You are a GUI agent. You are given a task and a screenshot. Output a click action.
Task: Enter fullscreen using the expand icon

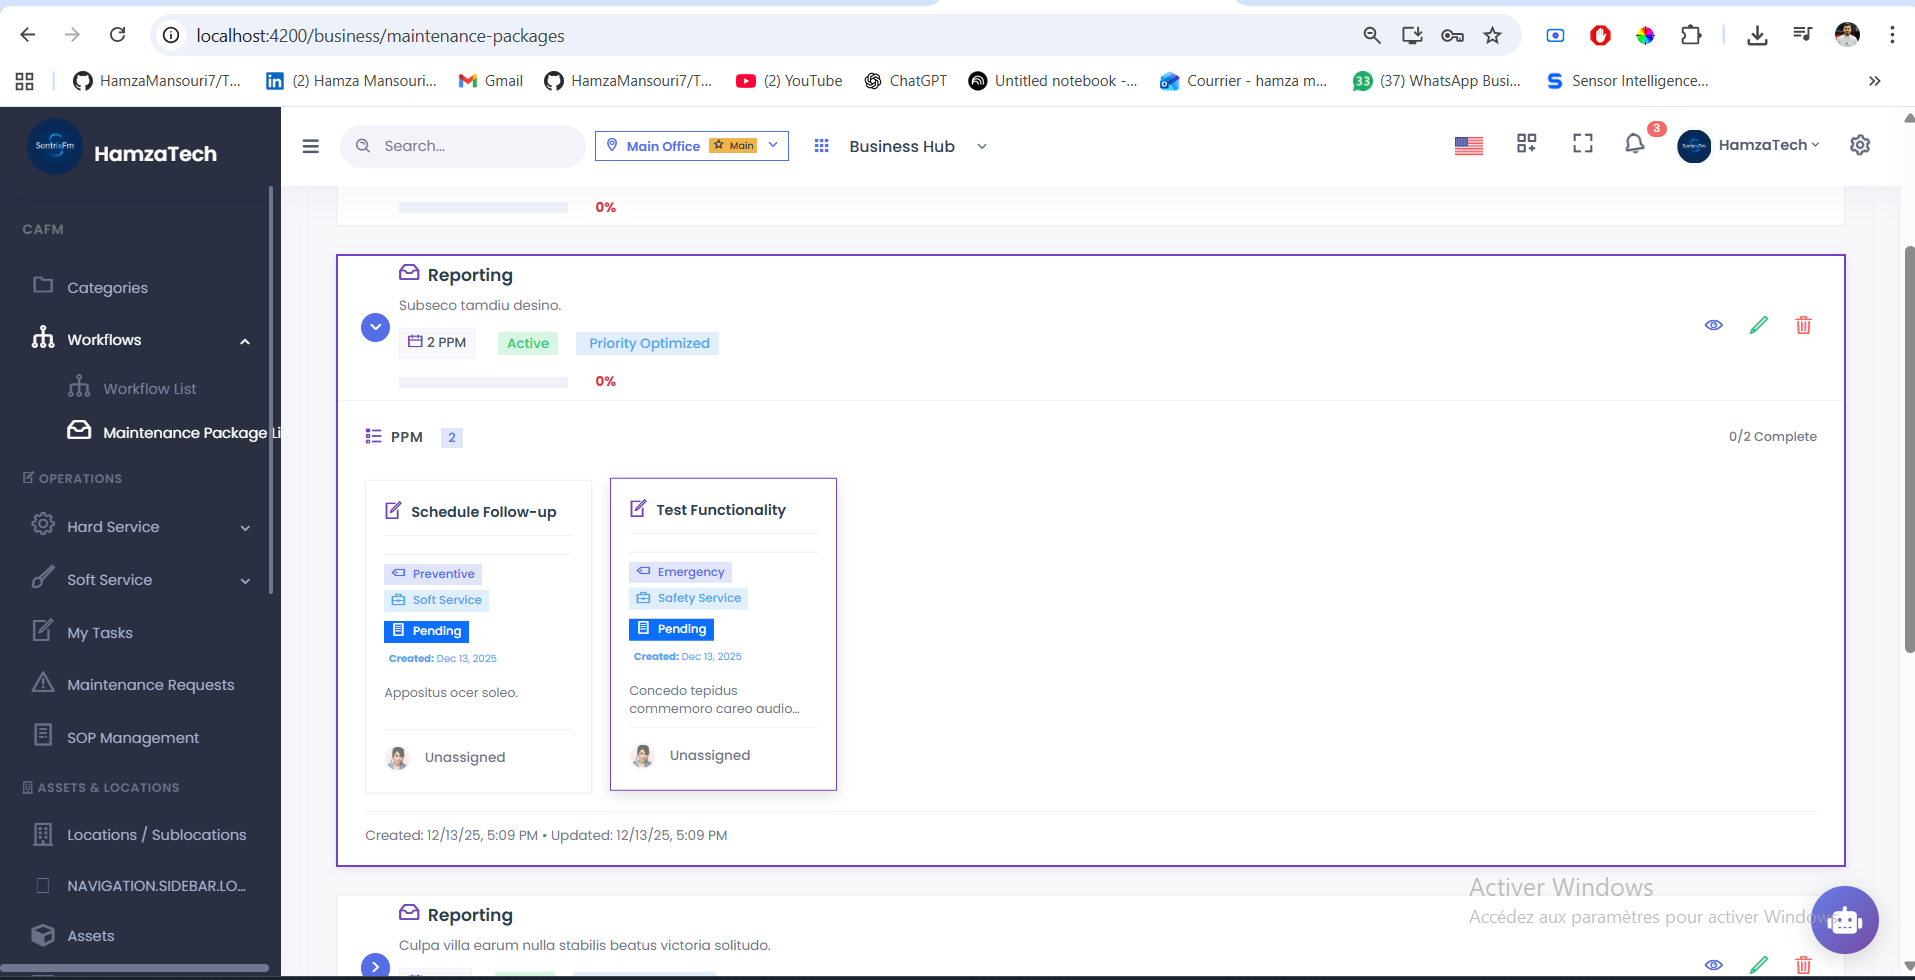pos(1582,144)
